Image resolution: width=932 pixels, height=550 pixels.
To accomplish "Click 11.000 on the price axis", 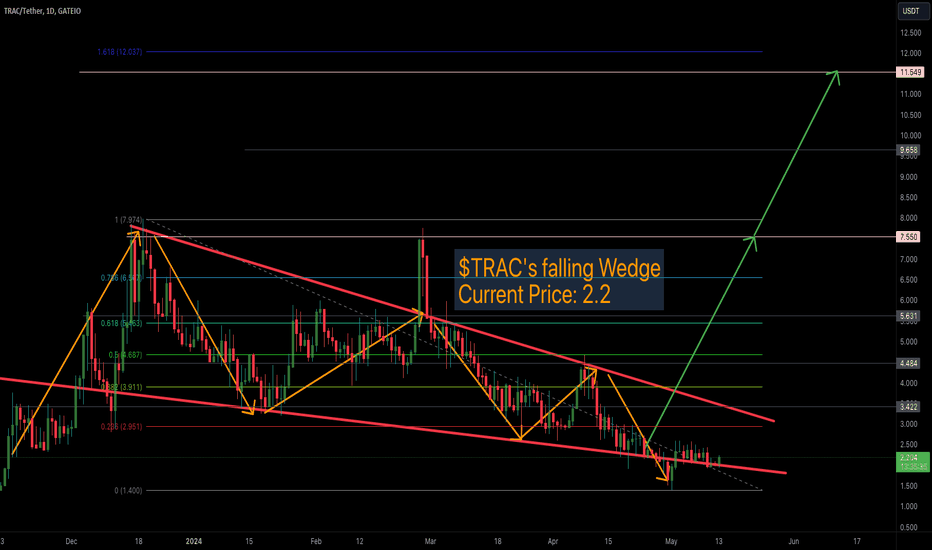I will click(x=911, y=94).
